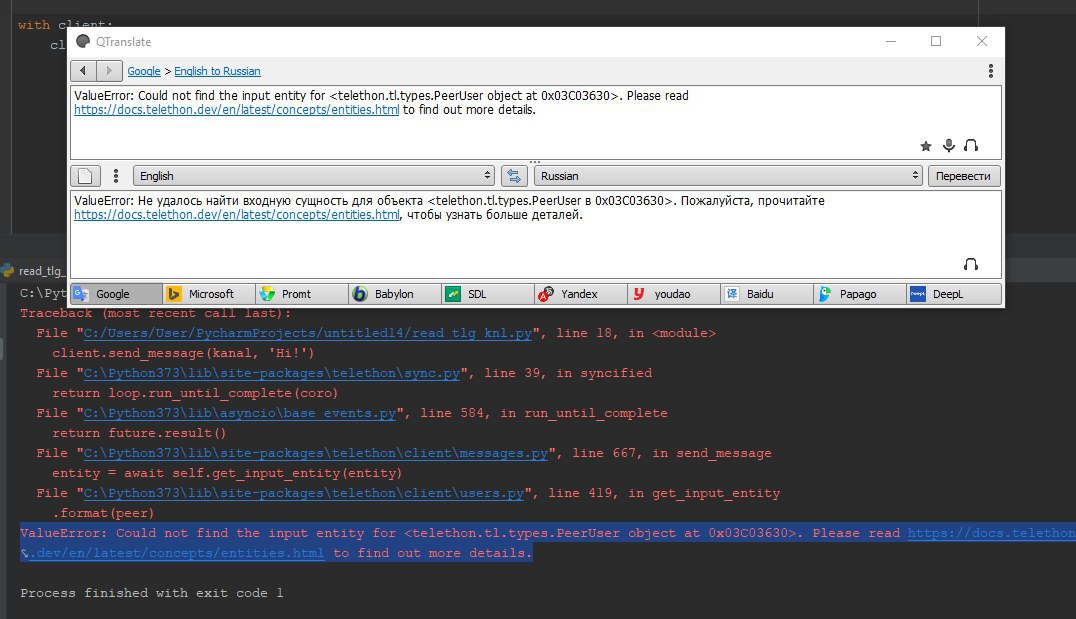Select the Babylon translation service tab

pyautogui.click(x=395, y=294)
